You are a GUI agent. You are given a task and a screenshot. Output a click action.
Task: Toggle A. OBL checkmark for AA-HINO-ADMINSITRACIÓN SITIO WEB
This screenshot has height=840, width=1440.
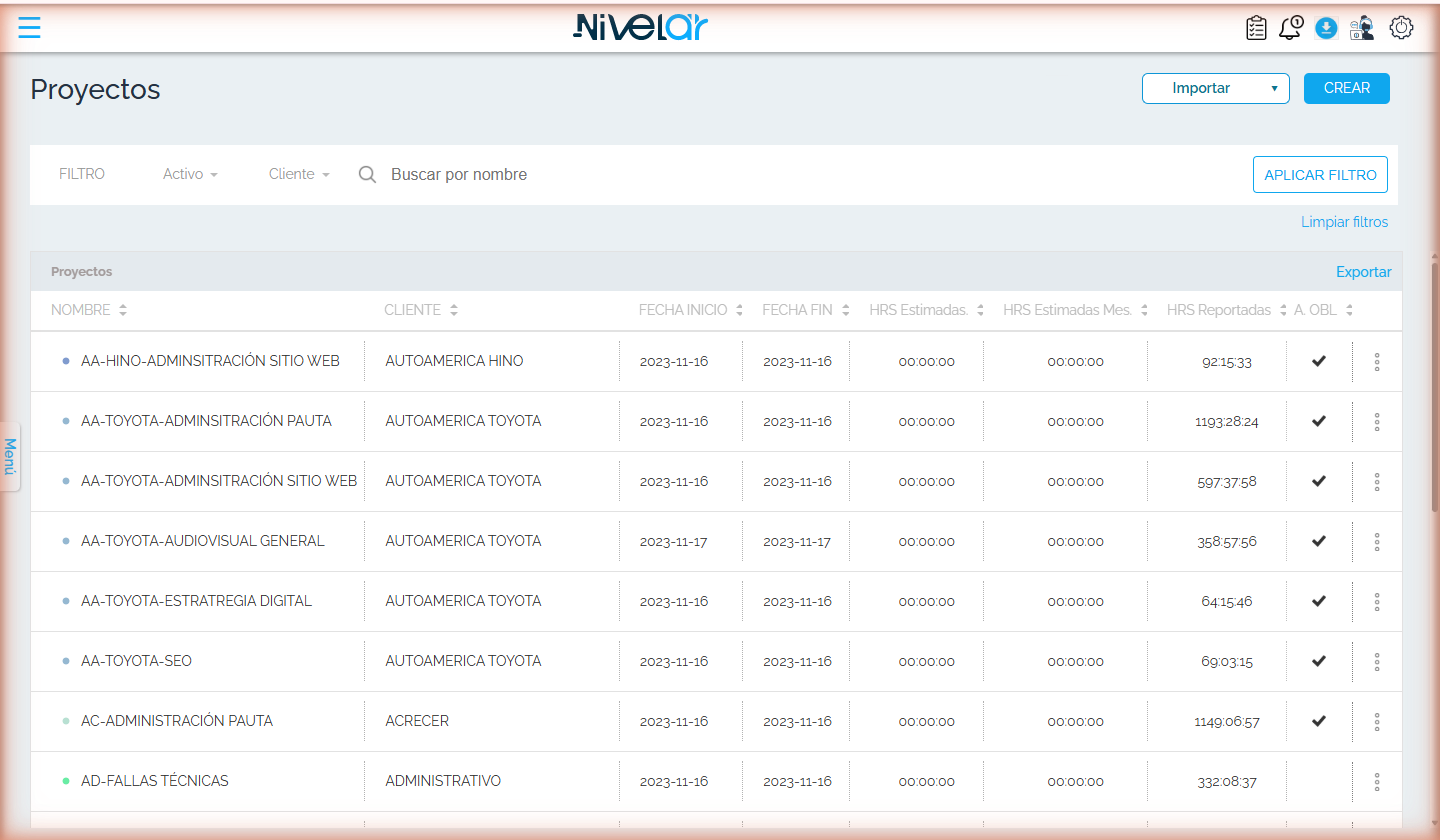pos(1319,361)
